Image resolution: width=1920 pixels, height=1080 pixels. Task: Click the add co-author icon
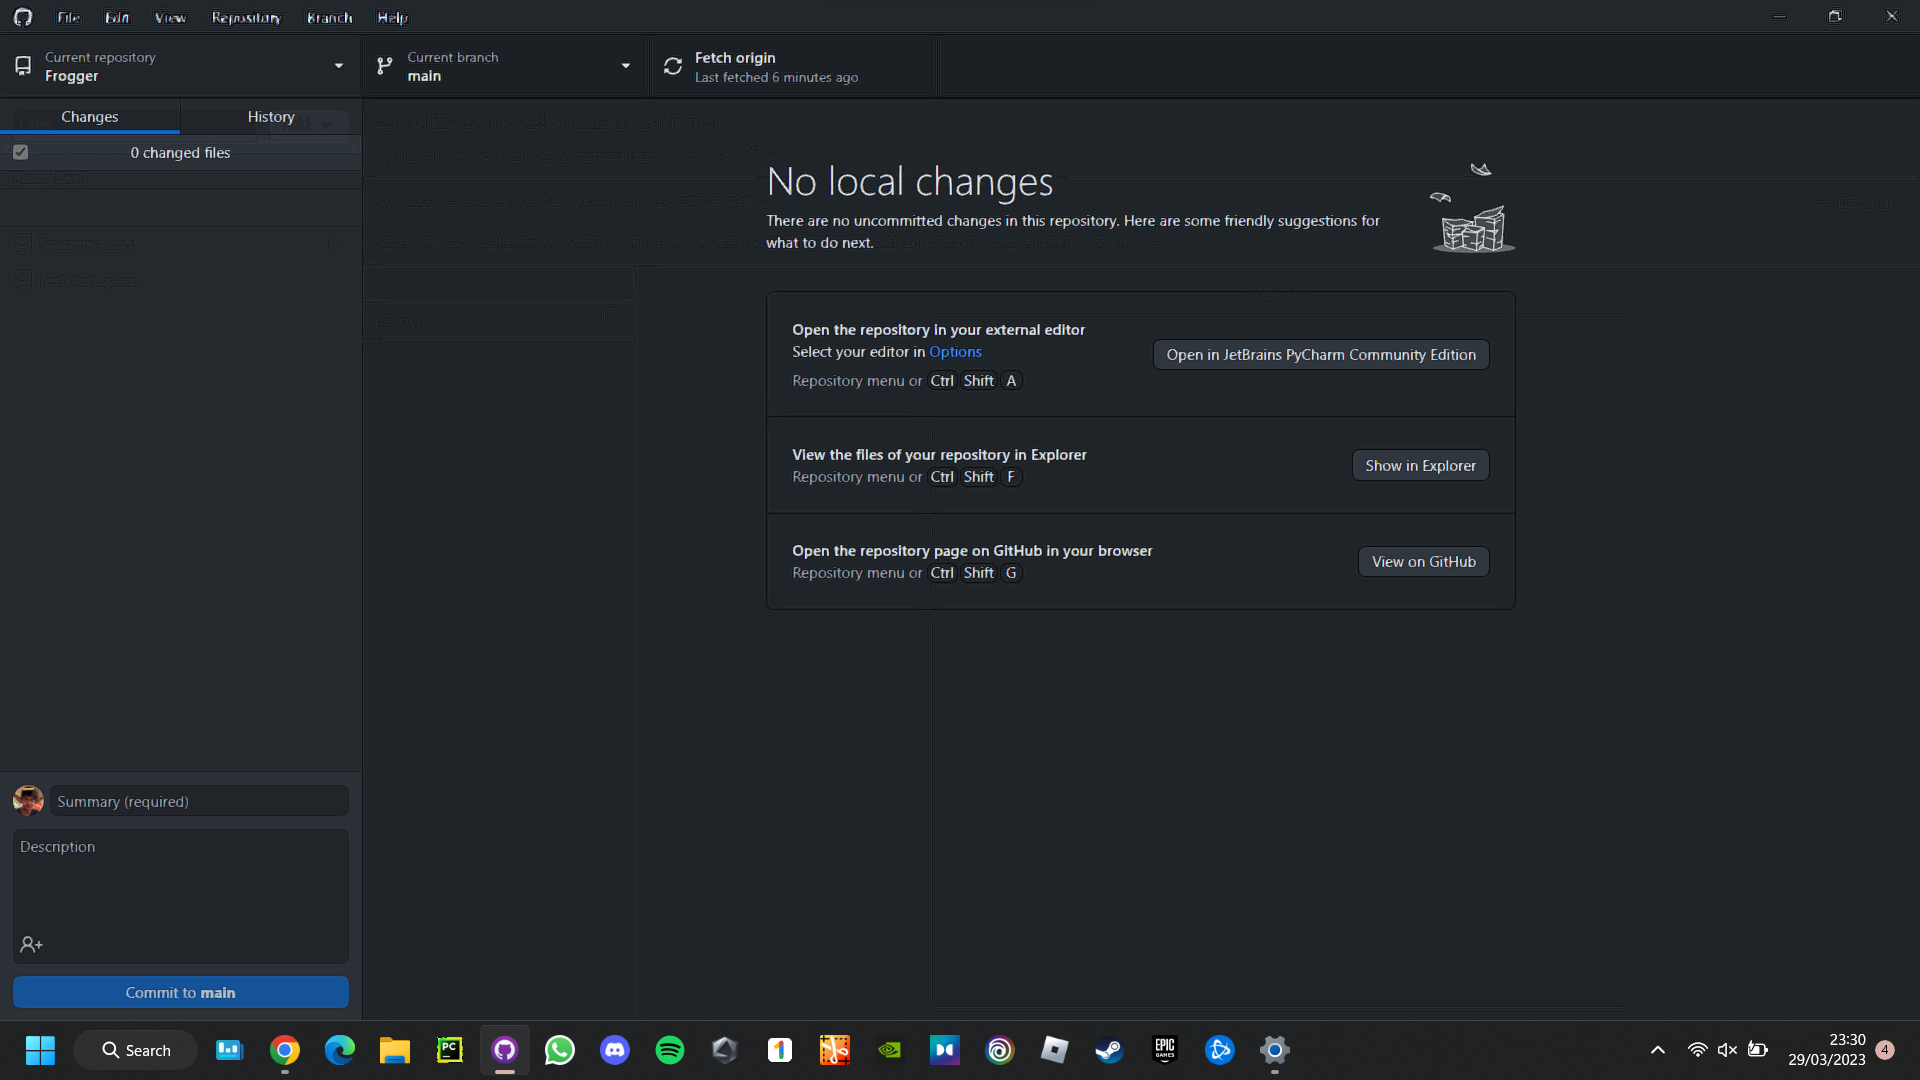[x=30, y=944]
